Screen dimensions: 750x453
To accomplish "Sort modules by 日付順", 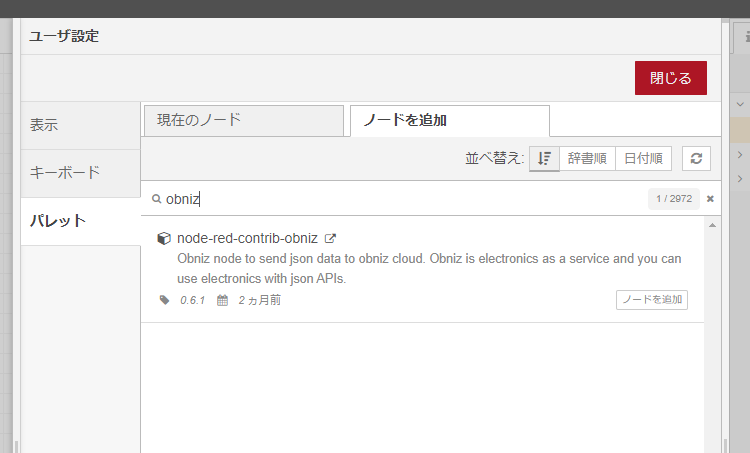I will click(x=642, y=158).
